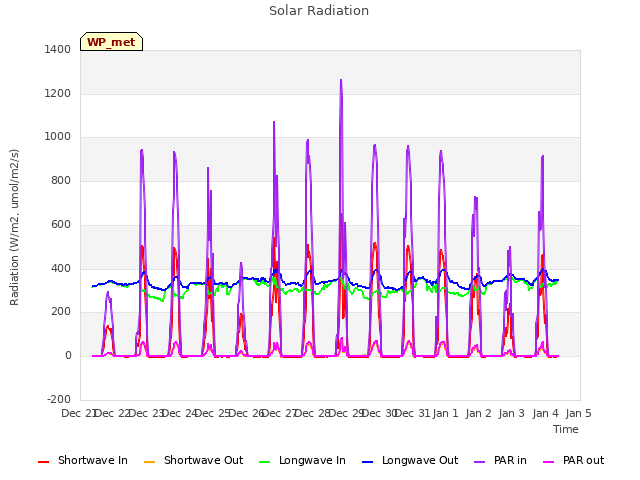Click the Jan 4 x-axis label

545,413
